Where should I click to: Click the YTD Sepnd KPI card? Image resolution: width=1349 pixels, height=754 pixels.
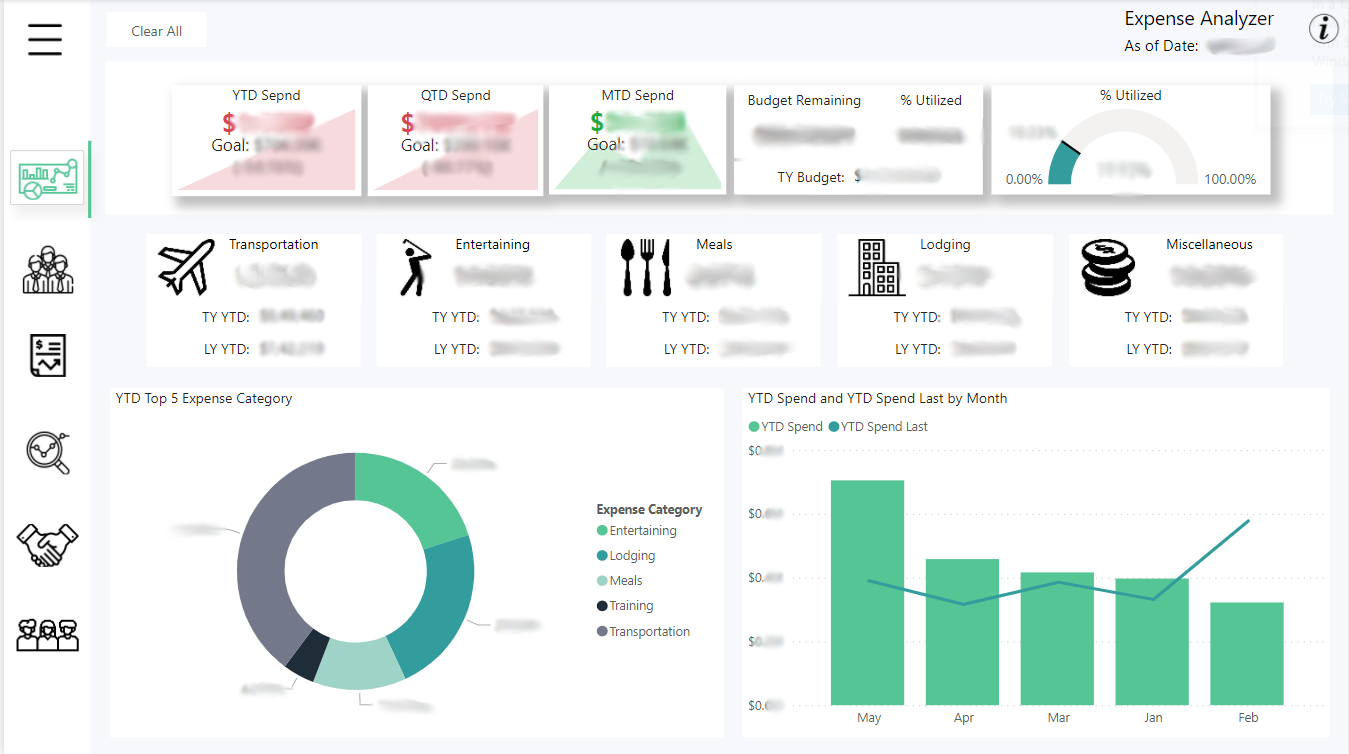(266, 139)
